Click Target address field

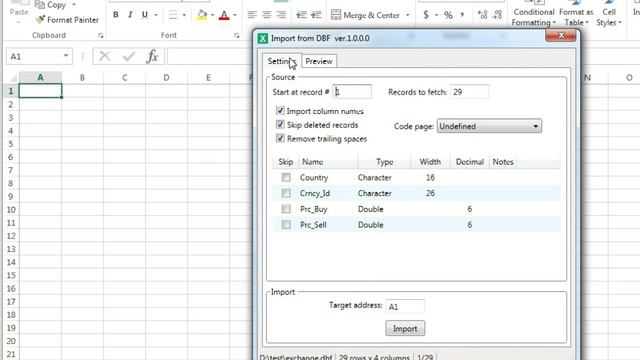coord(405,306)
